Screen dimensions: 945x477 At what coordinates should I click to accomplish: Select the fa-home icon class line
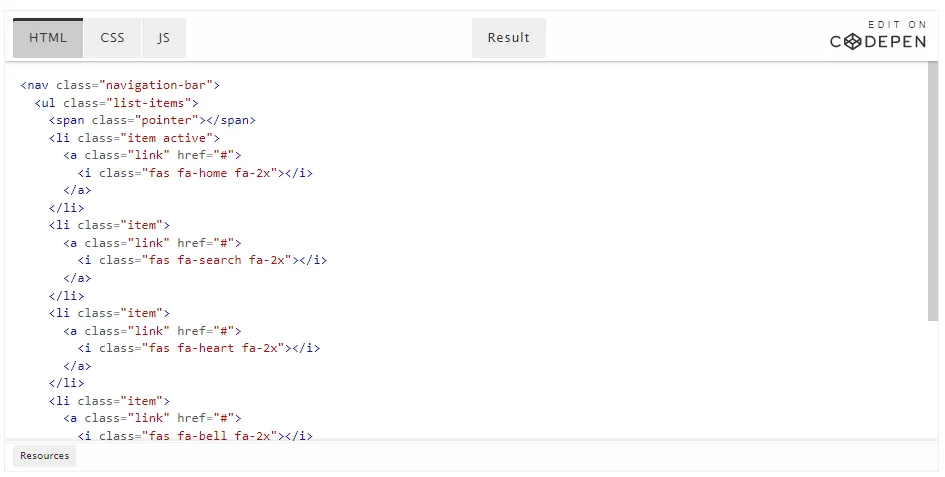click(x=195, y=173)
